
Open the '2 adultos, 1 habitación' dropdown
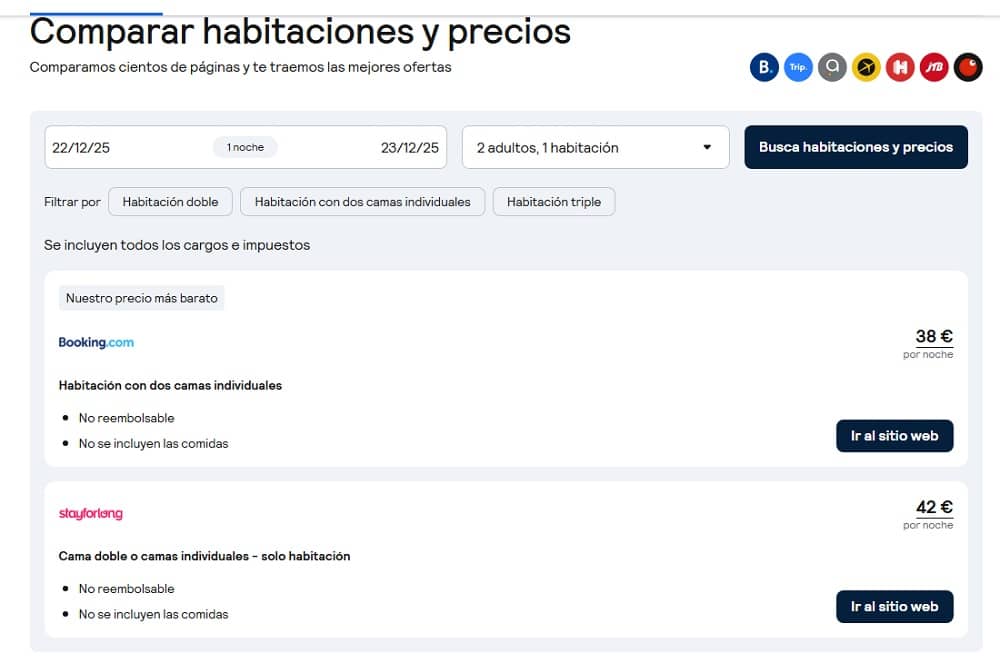(596, 147)
